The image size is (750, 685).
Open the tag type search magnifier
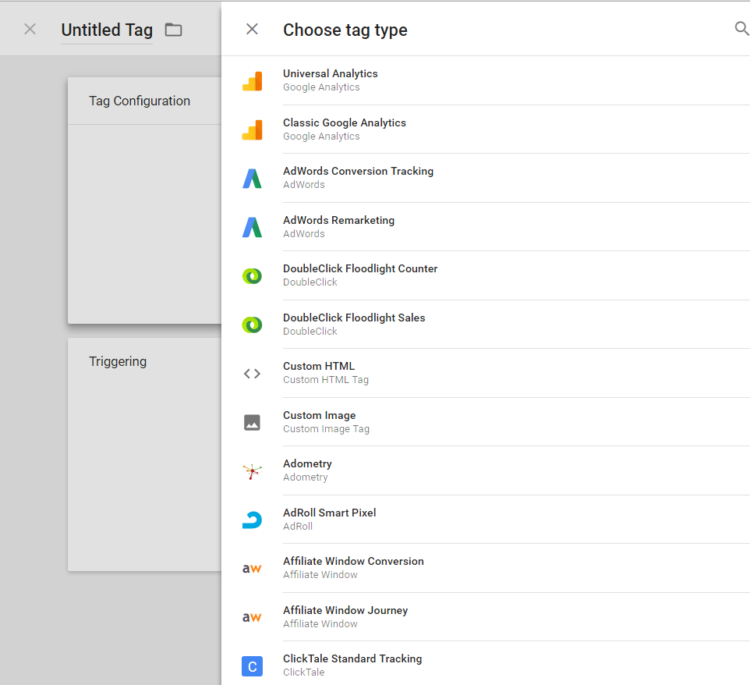point(742,29)
